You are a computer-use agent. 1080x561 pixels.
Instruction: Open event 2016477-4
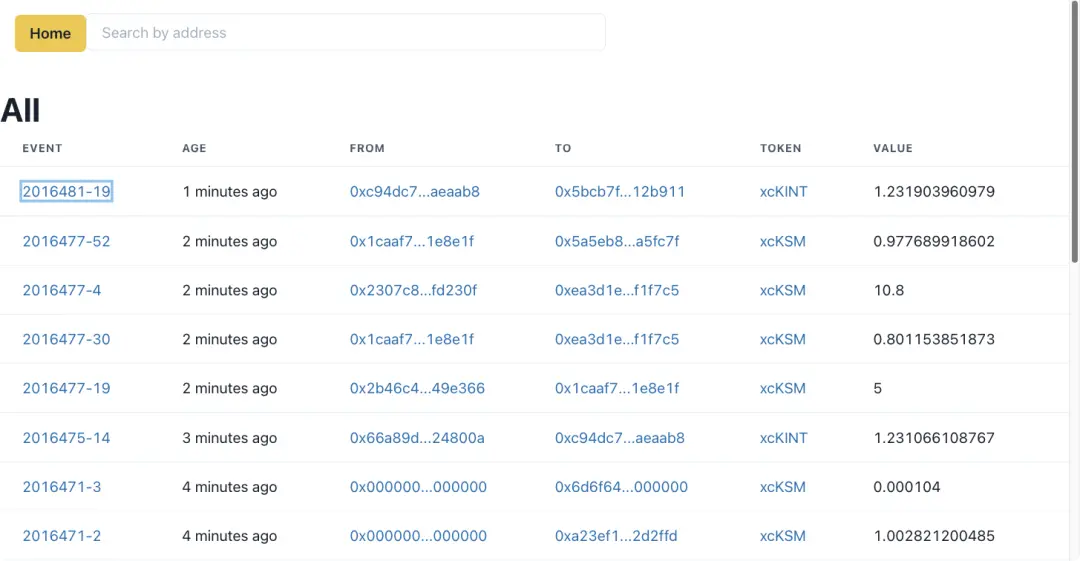62,290
